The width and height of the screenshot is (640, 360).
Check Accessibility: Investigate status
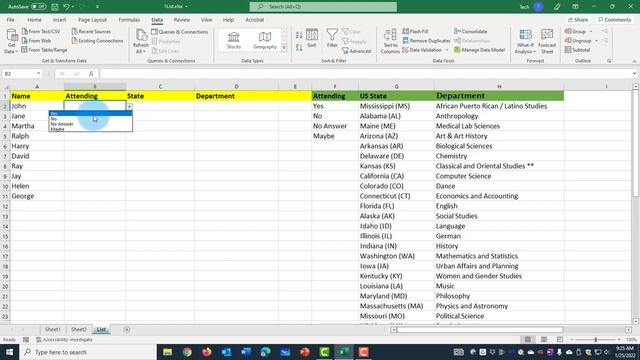click(x=64, y=340)
